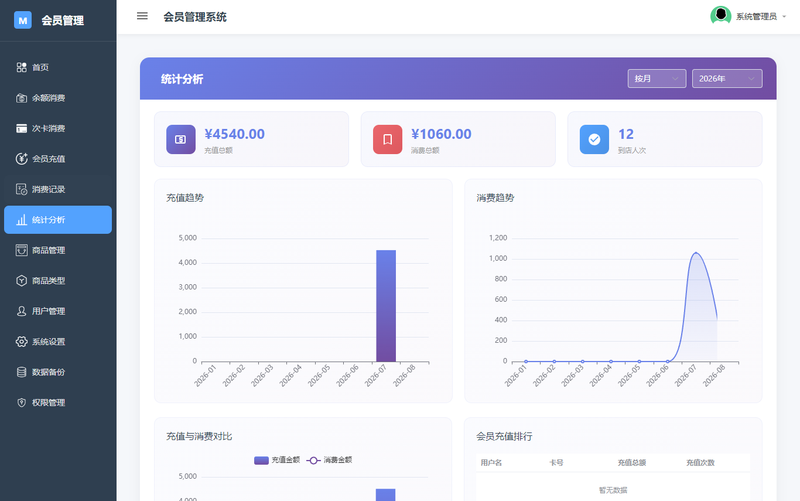Click the 2026-01 point on 消费趋势 line

click(526, 361)
